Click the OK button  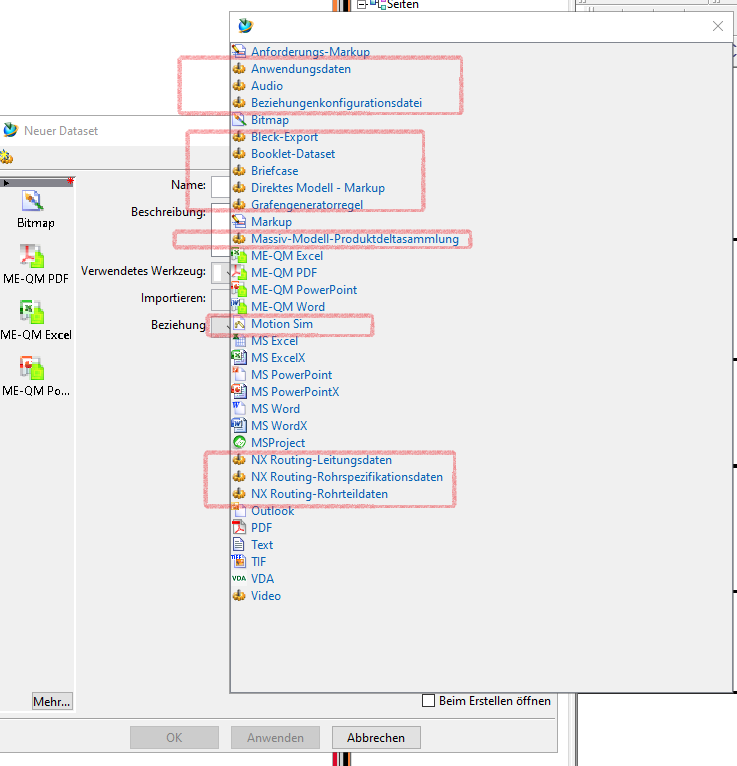174,738
